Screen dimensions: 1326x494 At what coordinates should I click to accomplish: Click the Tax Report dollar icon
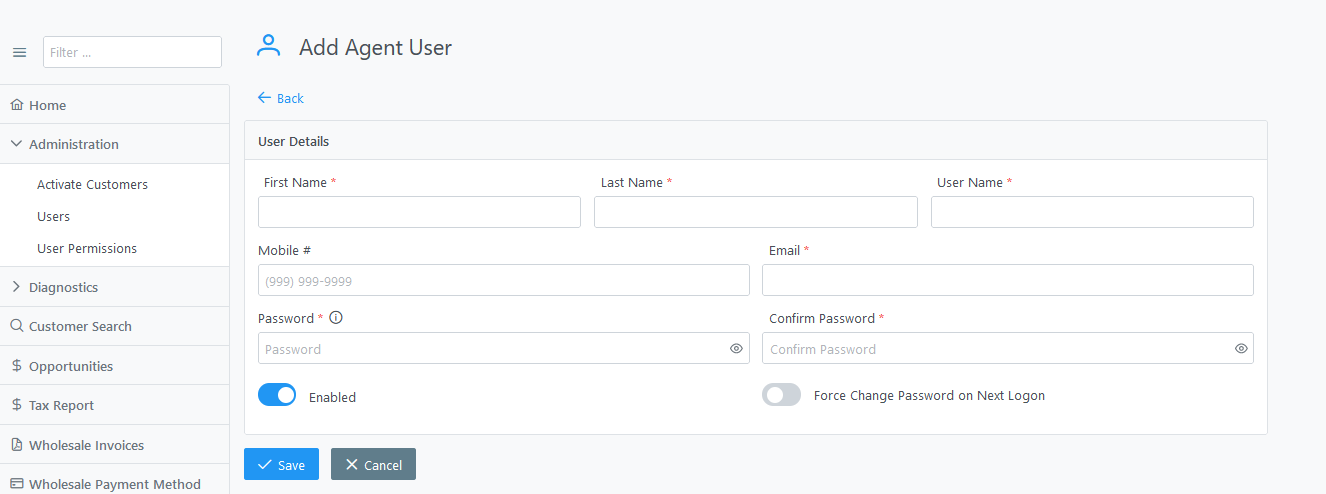[16, 405]
